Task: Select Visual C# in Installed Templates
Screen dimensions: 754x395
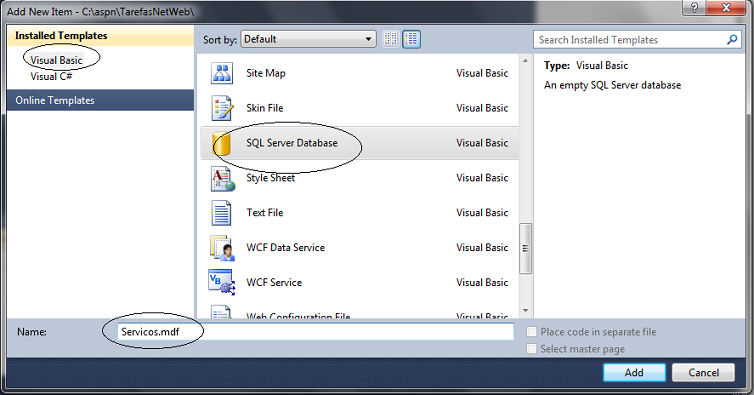Action: (x=51, y=76)
